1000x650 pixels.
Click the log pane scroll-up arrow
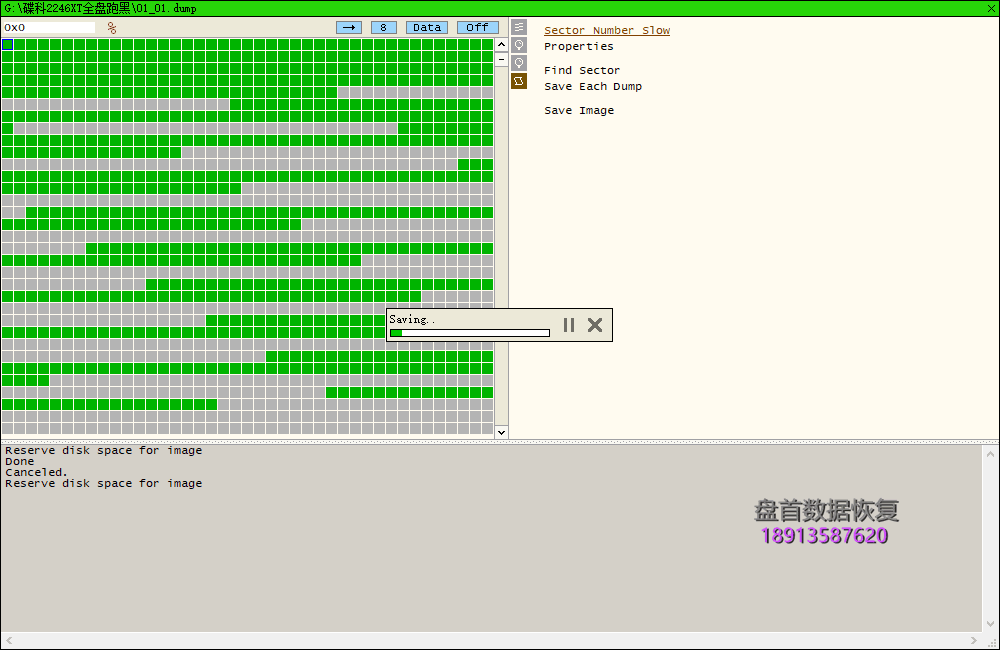point(990,454)
